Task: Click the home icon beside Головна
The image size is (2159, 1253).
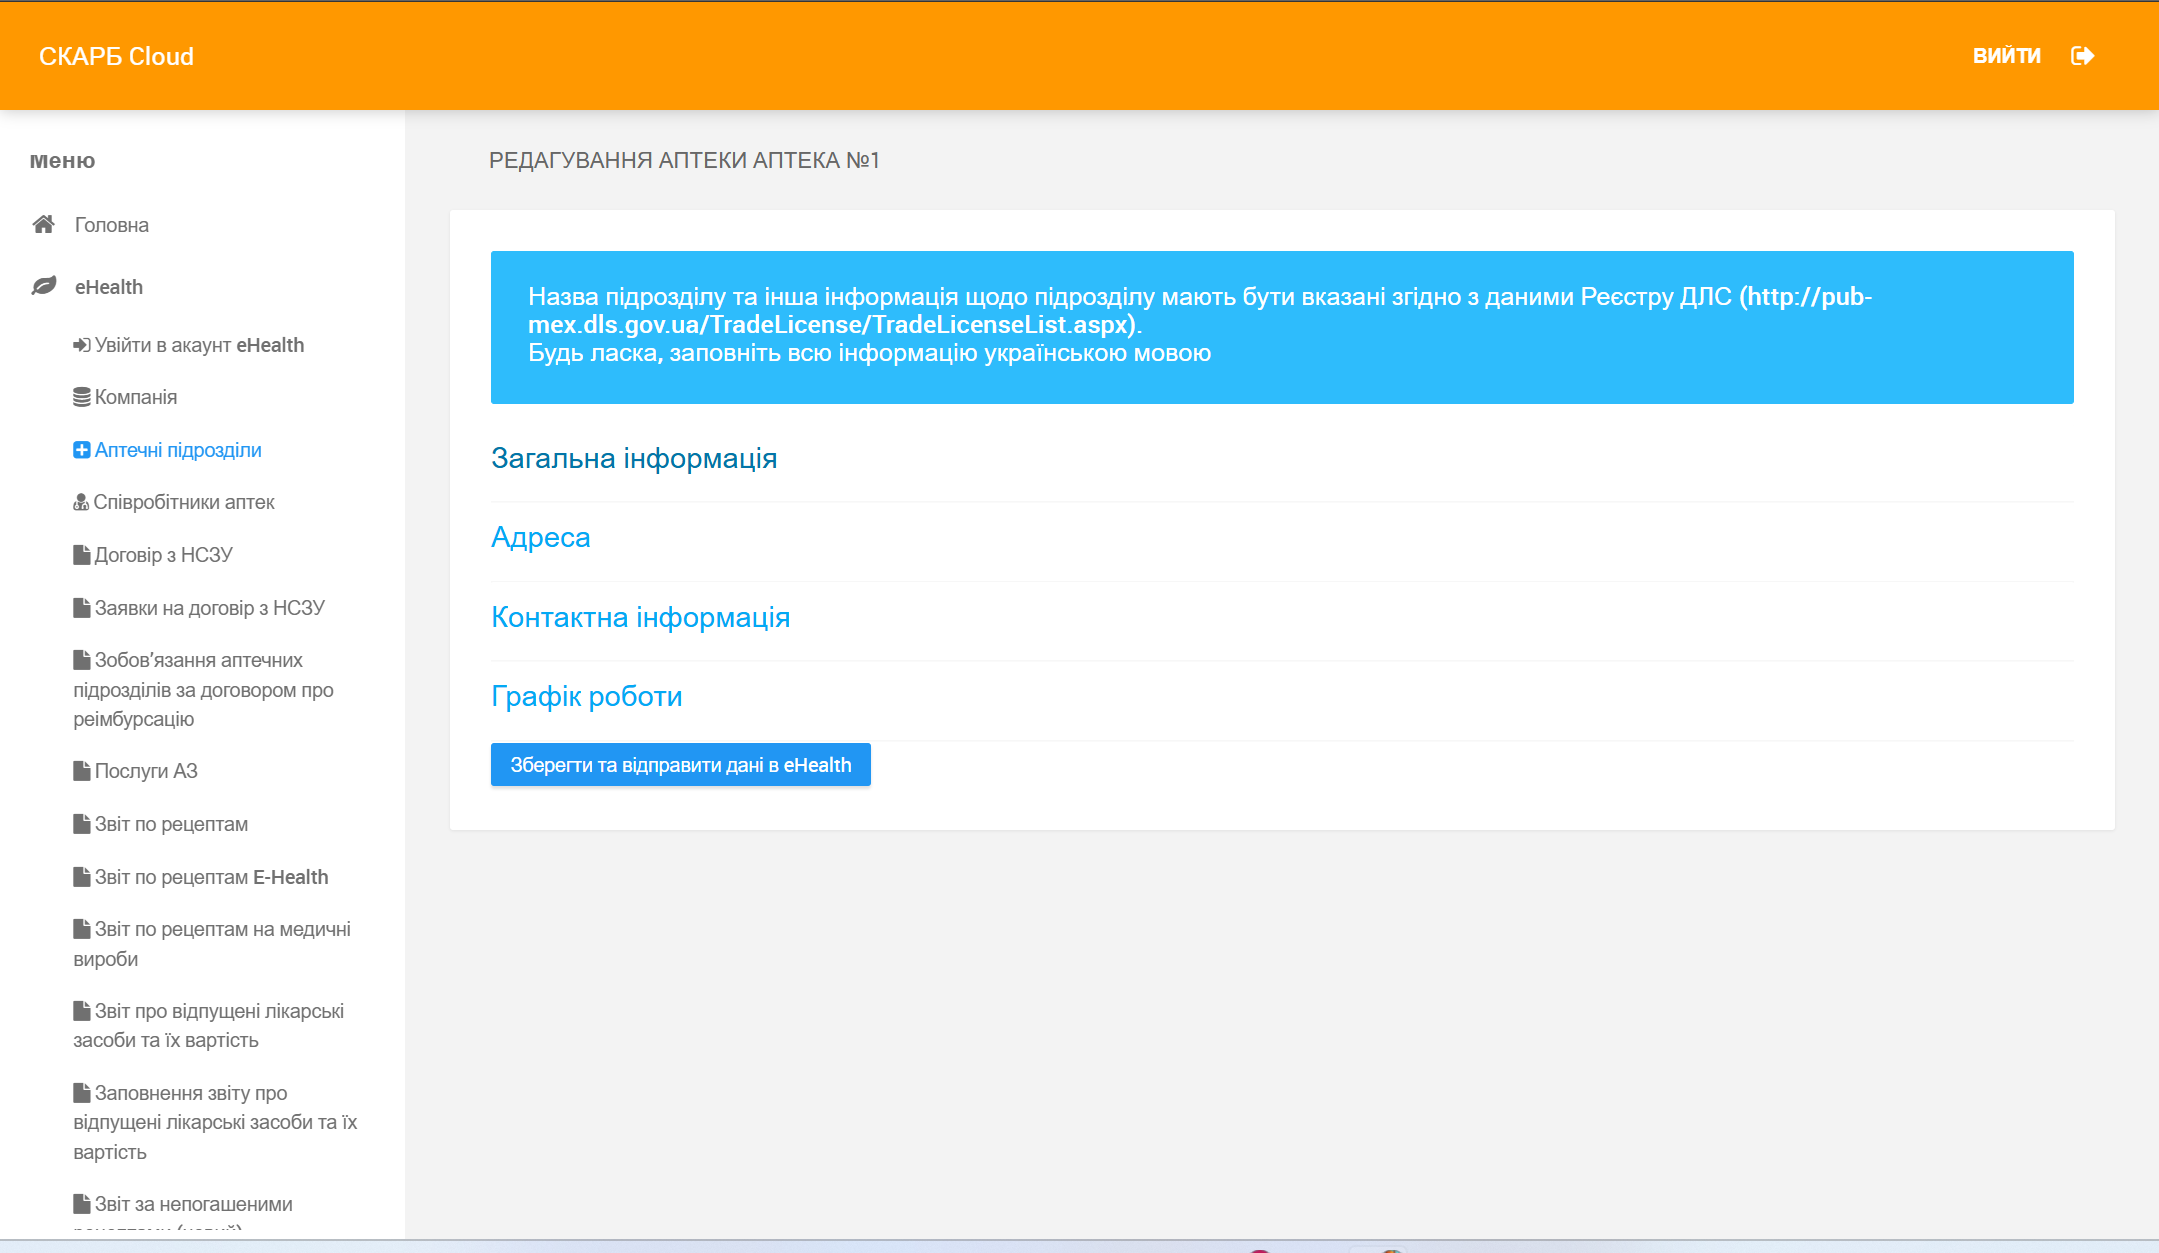Action: pos(43,224)
